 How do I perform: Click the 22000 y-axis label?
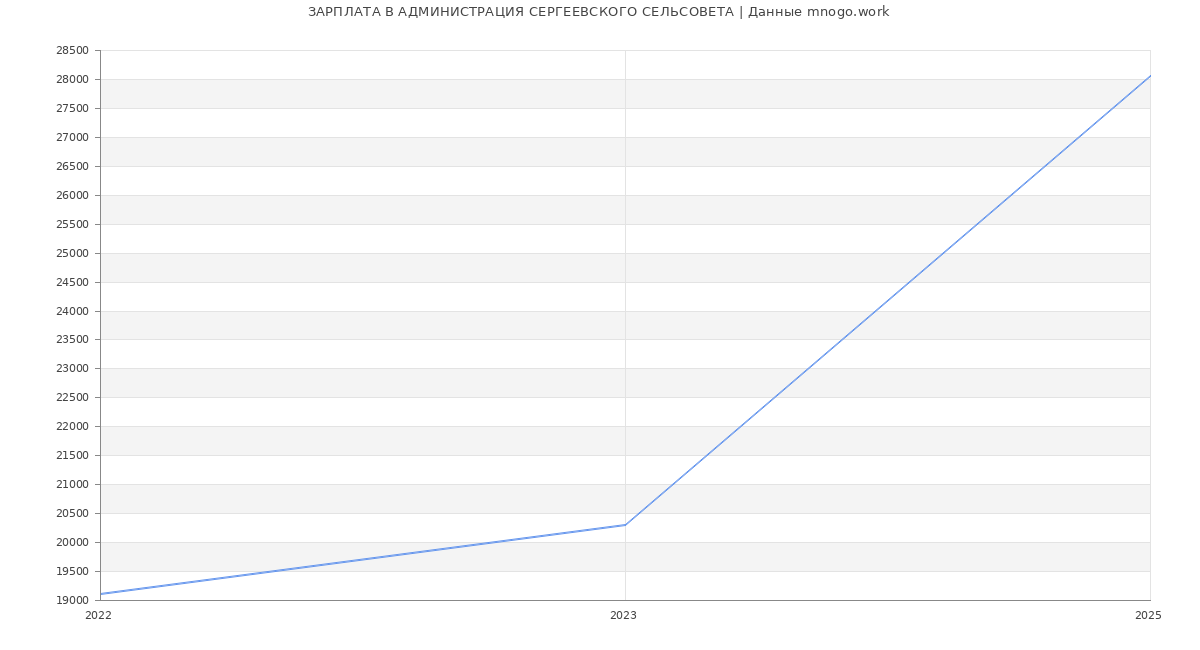(x=72, y=427)
